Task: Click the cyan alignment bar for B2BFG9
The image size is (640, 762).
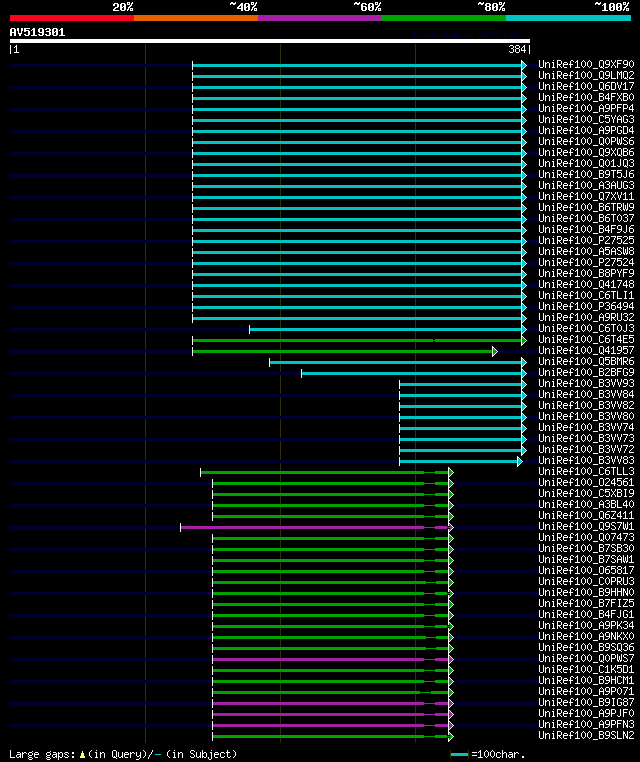Action: 414,374
